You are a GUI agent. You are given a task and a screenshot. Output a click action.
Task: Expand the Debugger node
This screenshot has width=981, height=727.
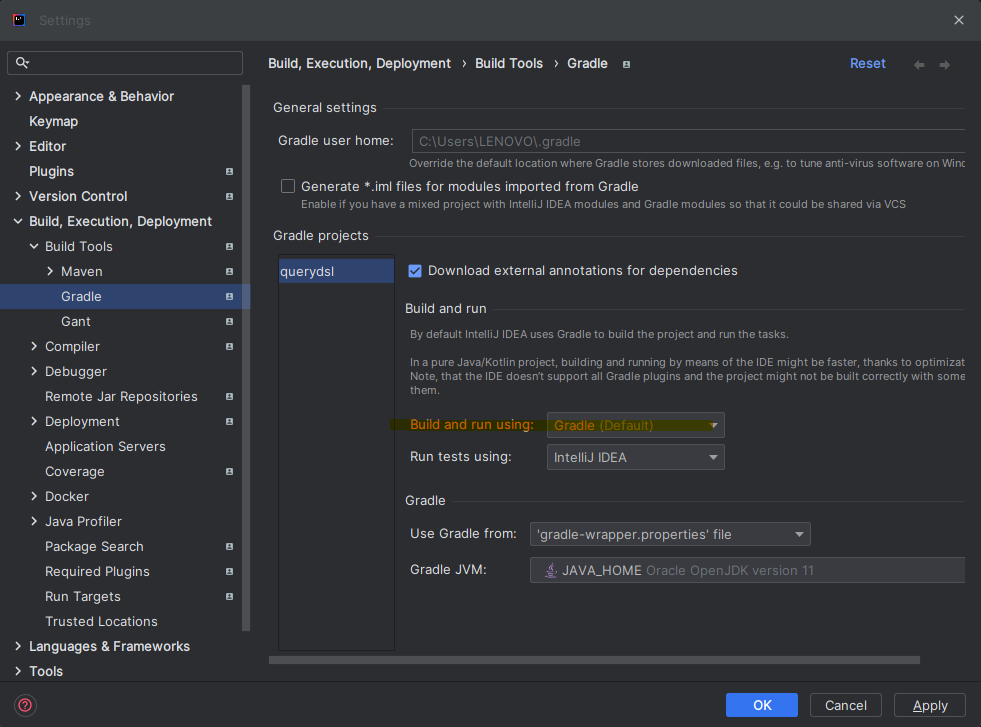[x=34, y=371]
